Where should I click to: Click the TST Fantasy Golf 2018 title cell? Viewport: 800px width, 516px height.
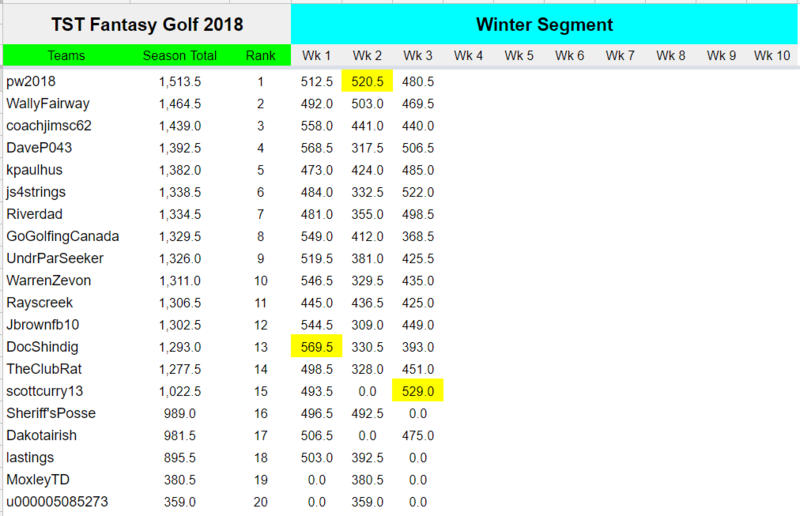146,23
